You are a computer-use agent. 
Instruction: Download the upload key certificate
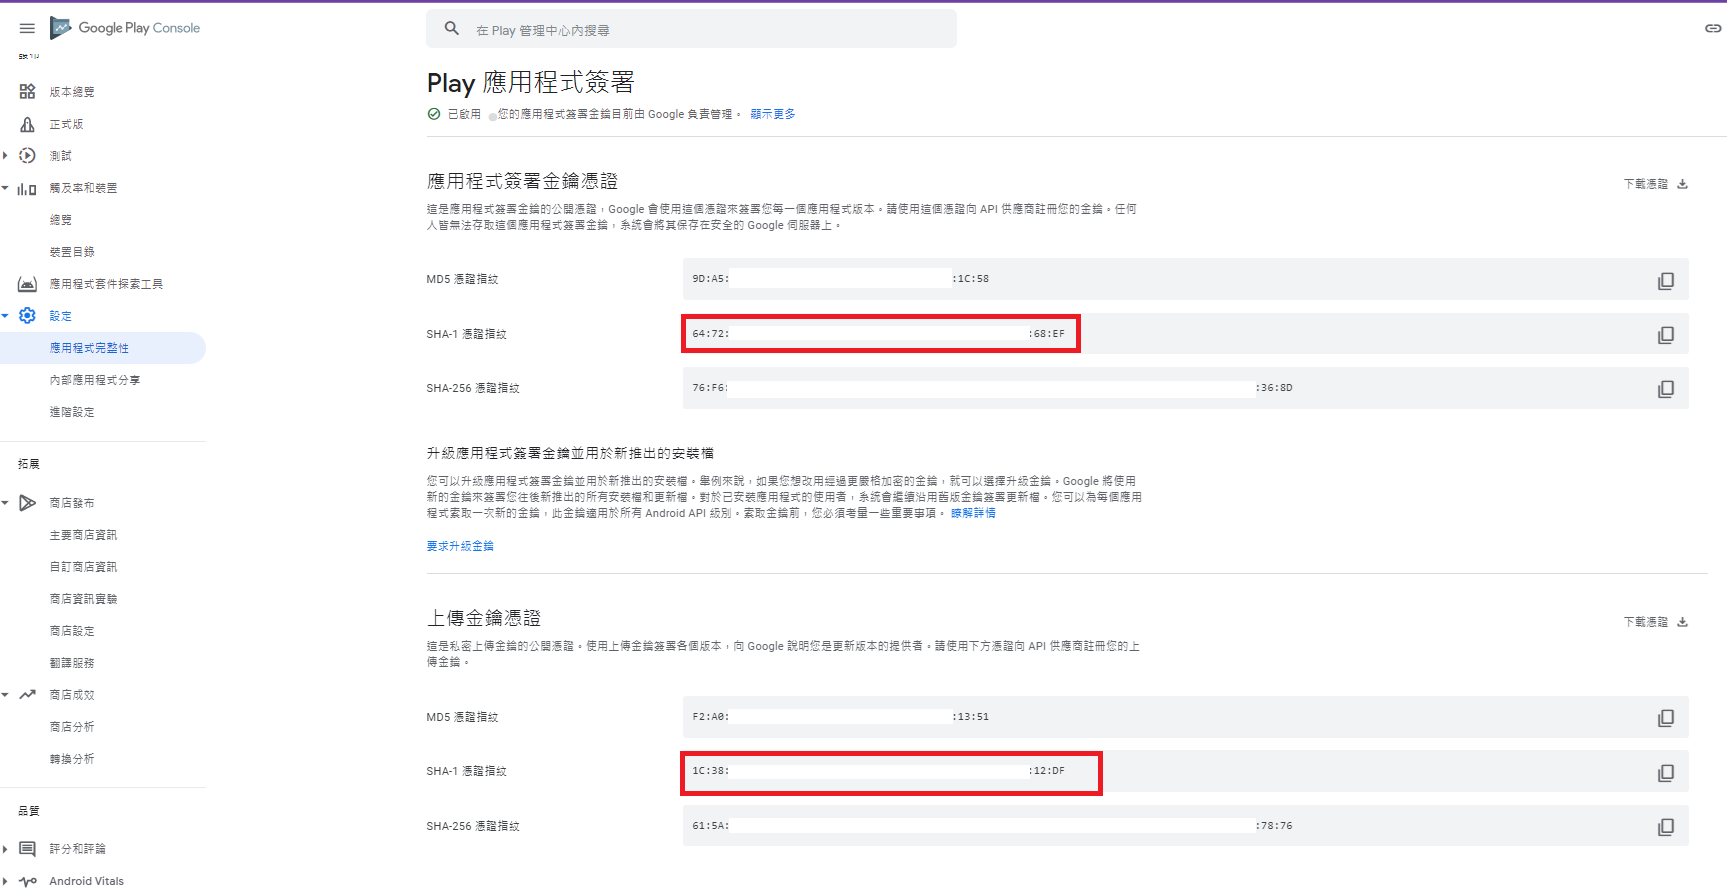click(1656, 622)
